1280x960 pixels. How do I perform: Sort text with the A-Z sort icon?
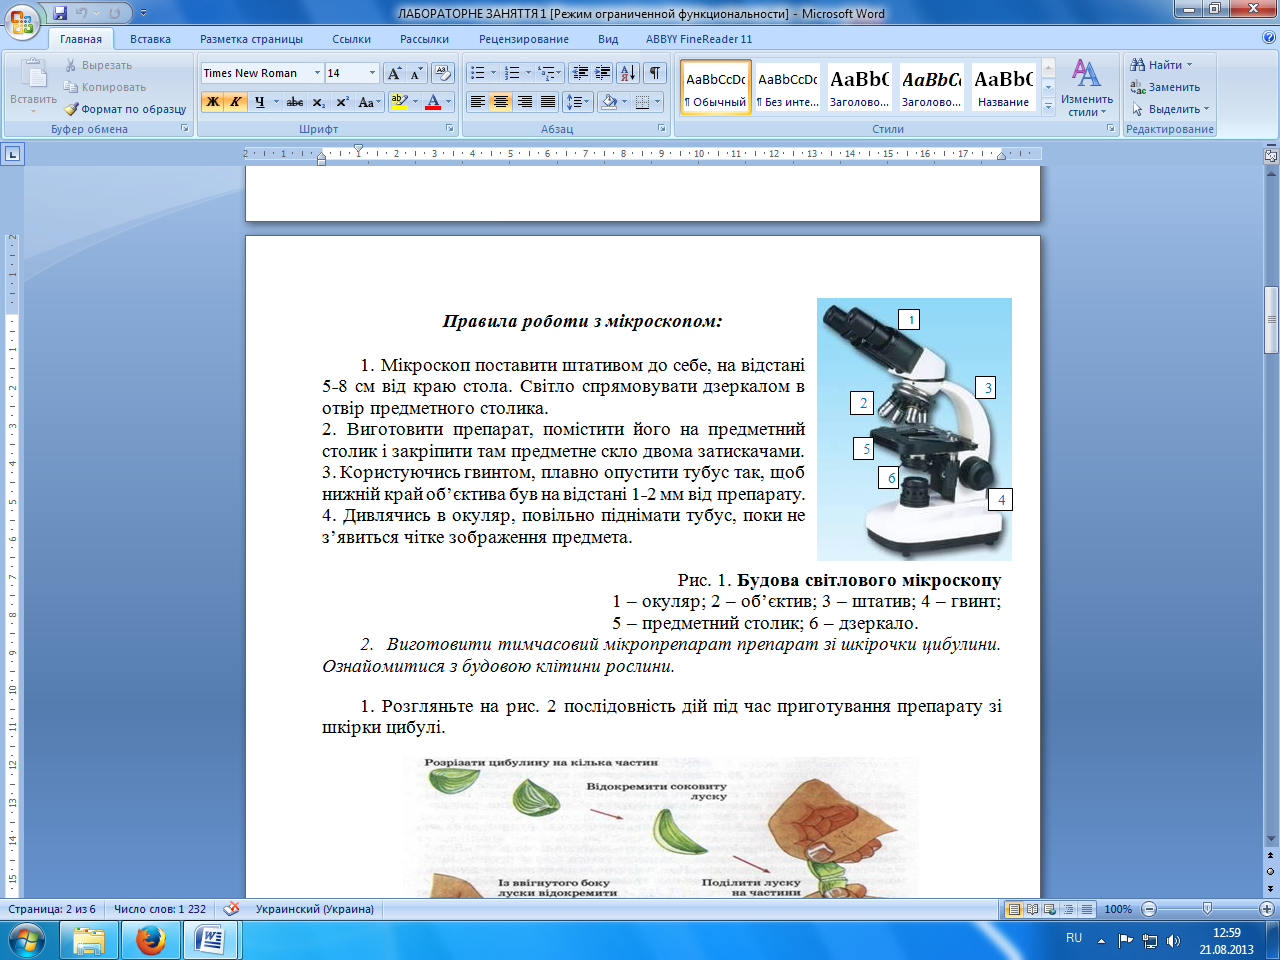[628, 73]
